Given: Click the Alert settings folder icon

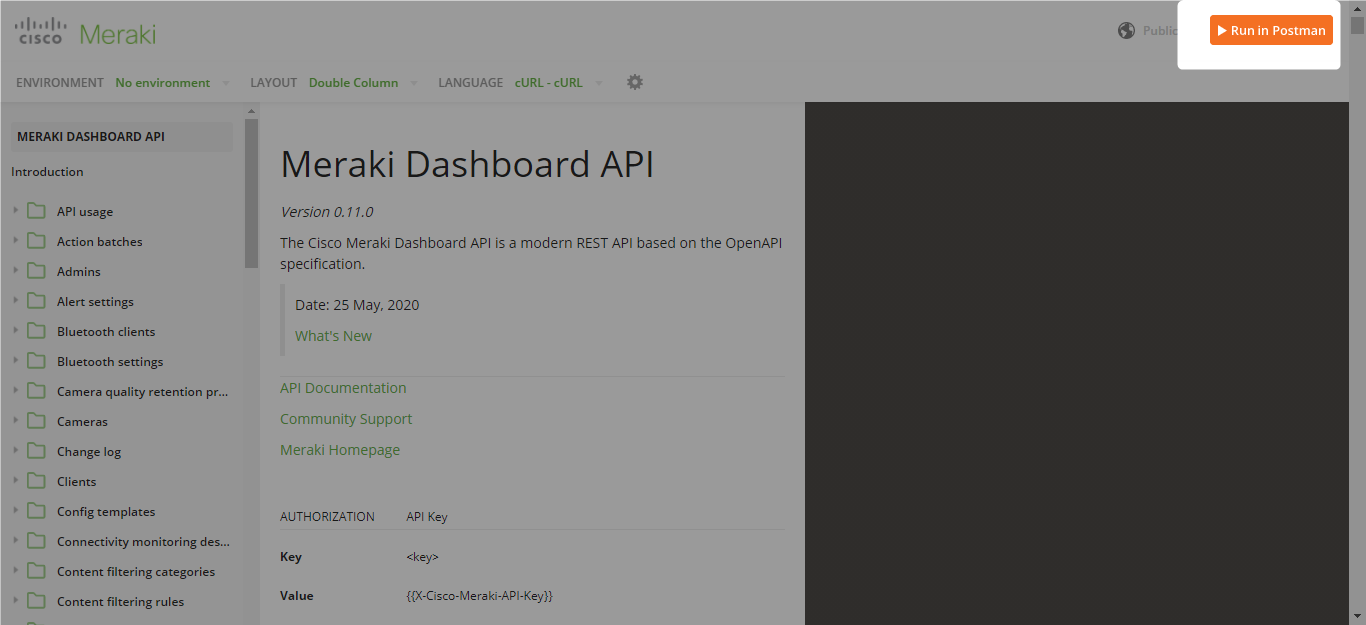Looking at the screenshot, I should [x=37, y=301].
